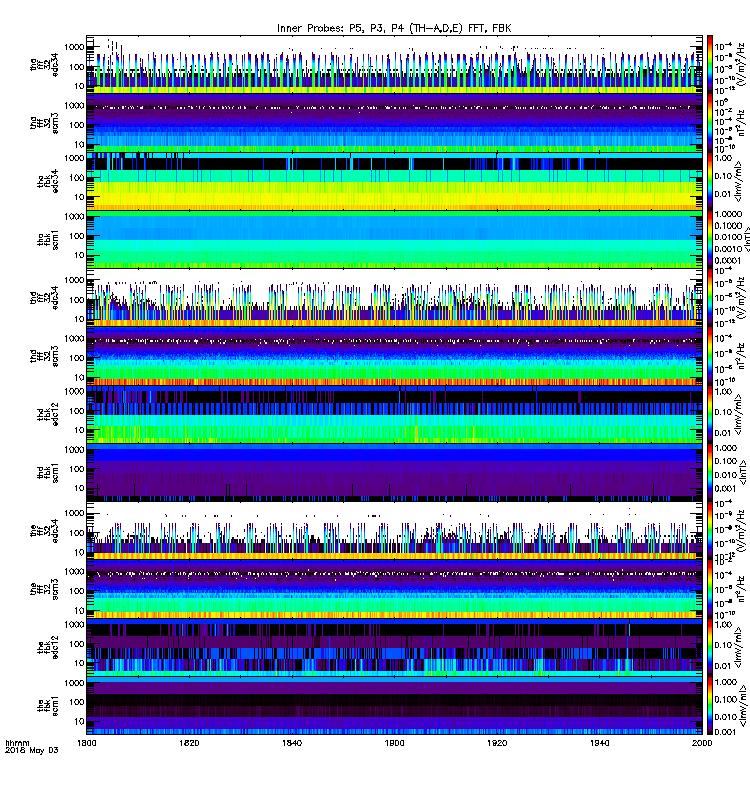Select the 'tha fff 32 edc34' panel label
Screen dimensions: 750x800
click(44, 65)
